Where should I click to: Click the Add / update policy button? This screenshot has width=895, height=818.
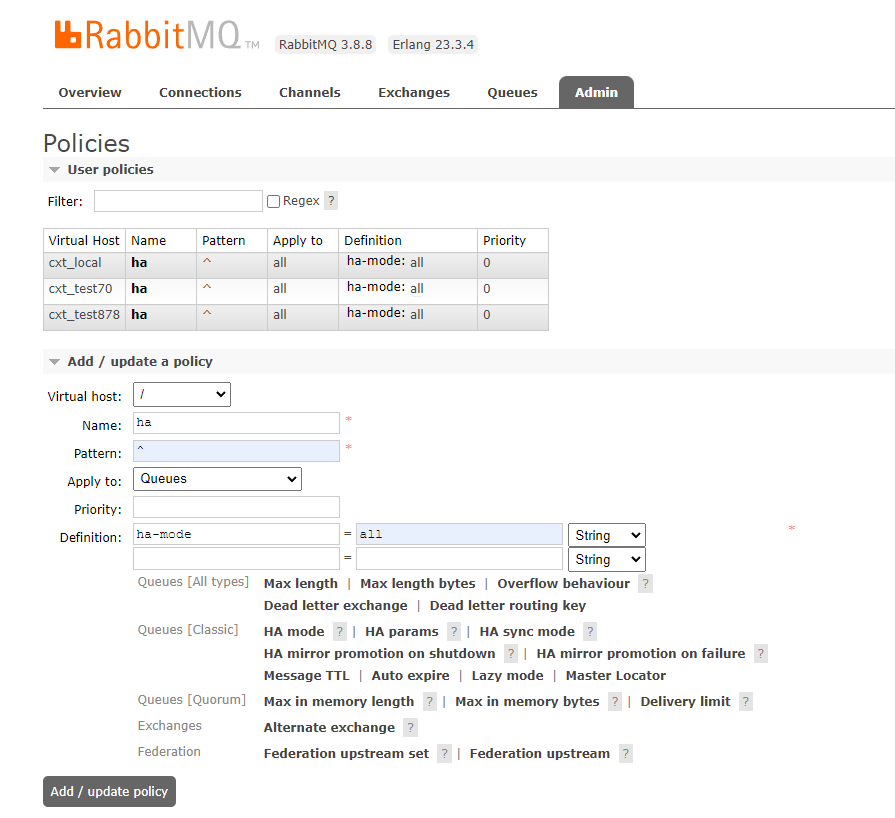109,791
